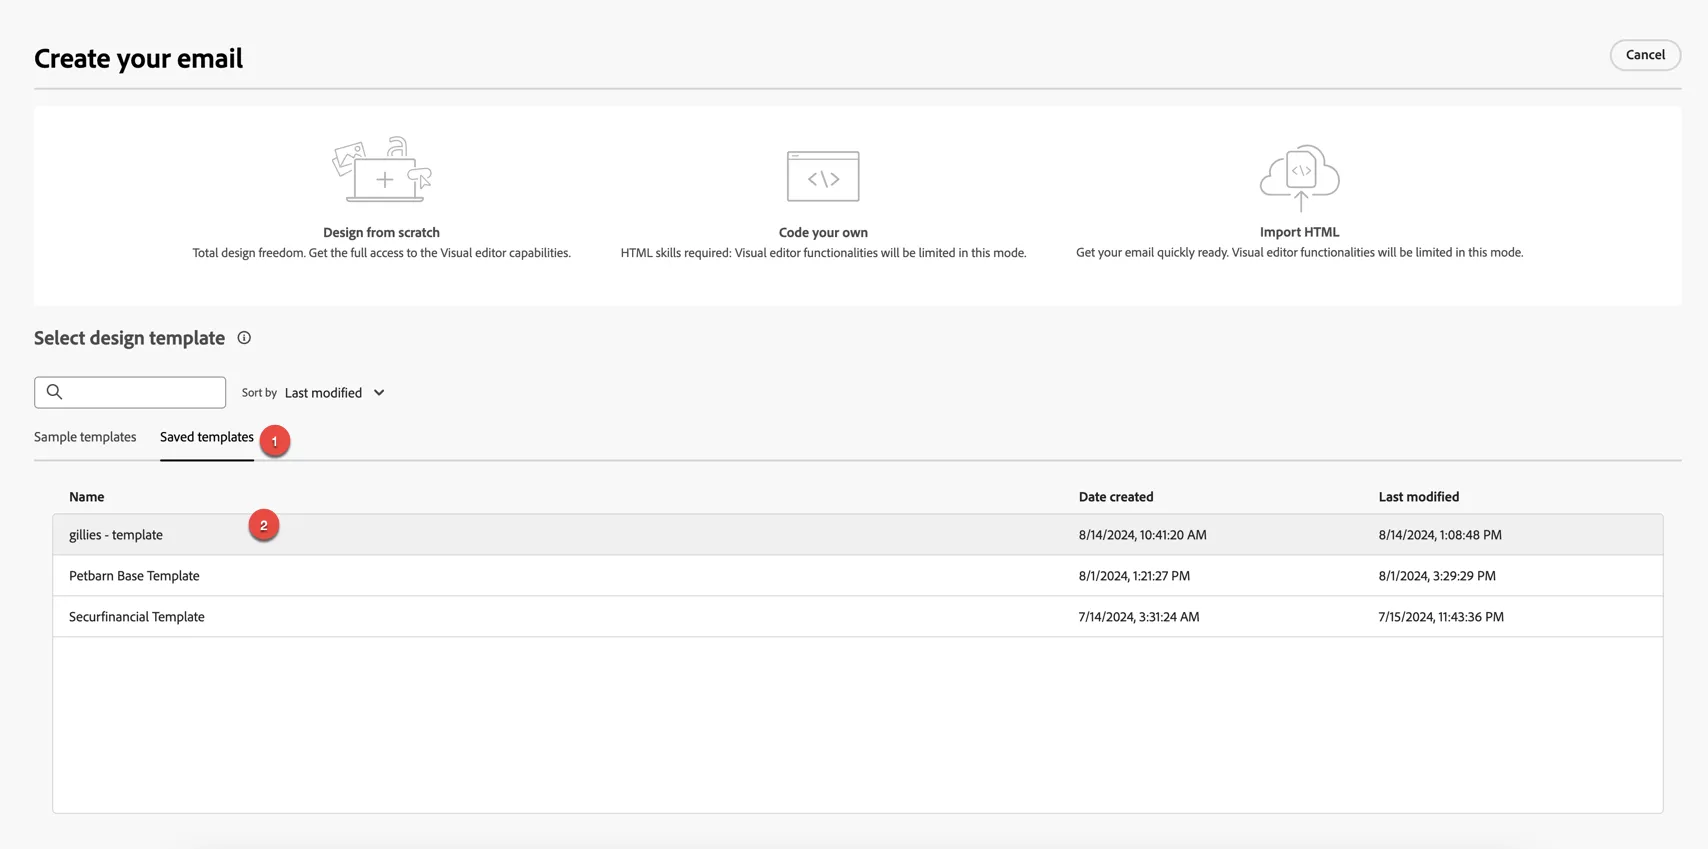
Task: Focus the template search field
Action: [x=130, y=392]
